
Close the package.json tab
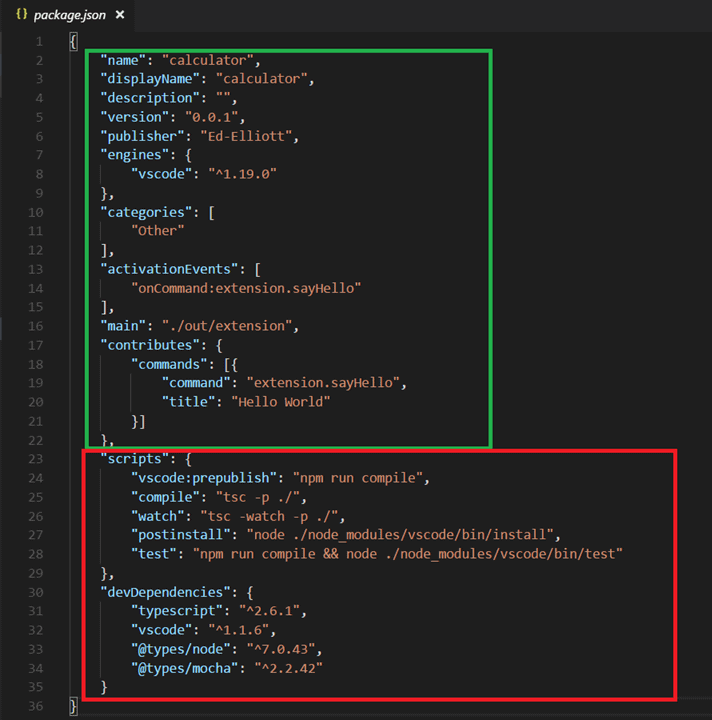coord(120,15)
